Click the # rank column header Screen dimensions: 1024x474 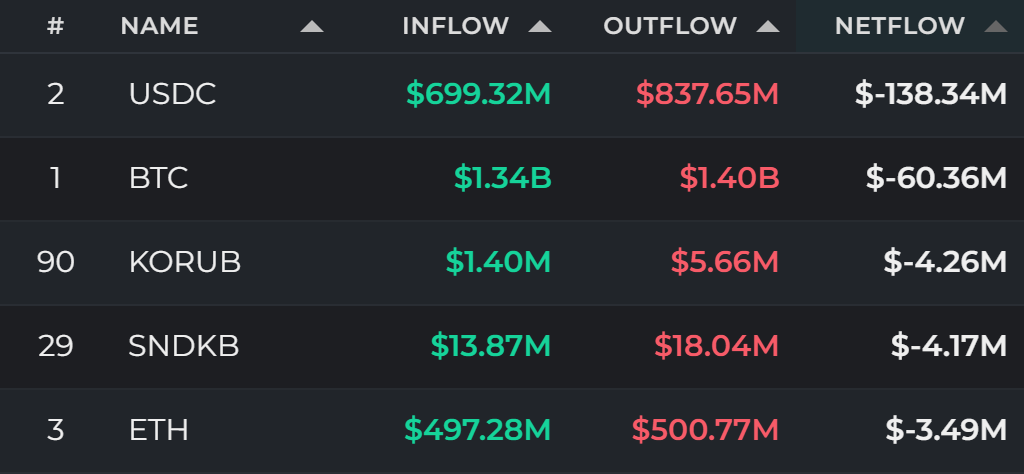pyautogui.click(x=56, y=26)
